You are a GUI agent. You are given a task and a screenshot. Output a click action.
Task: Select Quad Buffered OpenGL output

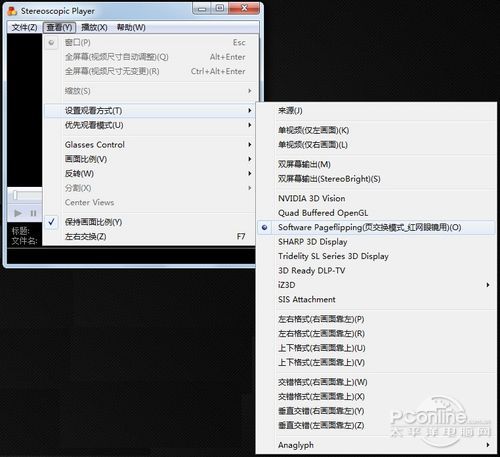pyautogui.click(x=376, y=213)
